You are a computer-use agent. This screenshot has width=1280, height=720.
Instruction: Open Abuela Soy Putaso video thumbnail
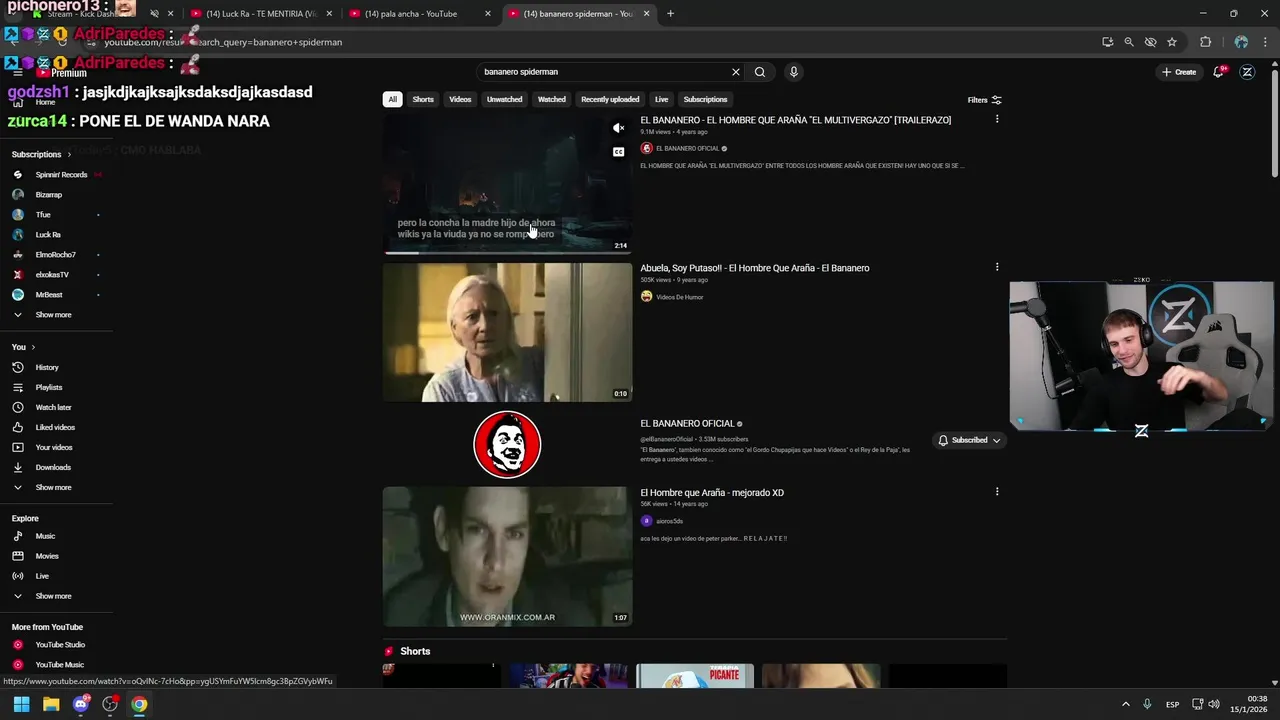pos(507,332)
